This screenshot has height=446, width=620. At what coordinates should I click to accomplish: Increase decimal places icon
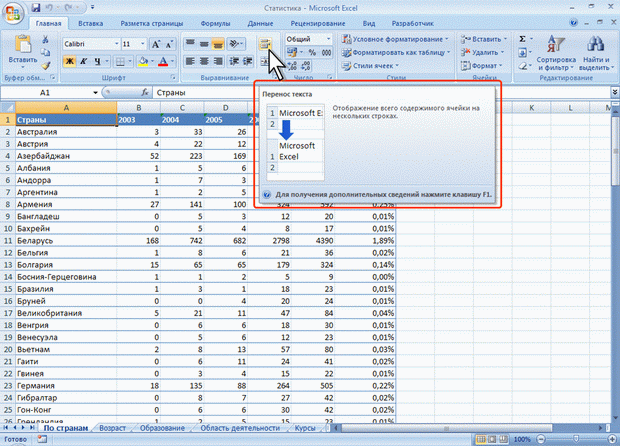click(x=292, y=66)
